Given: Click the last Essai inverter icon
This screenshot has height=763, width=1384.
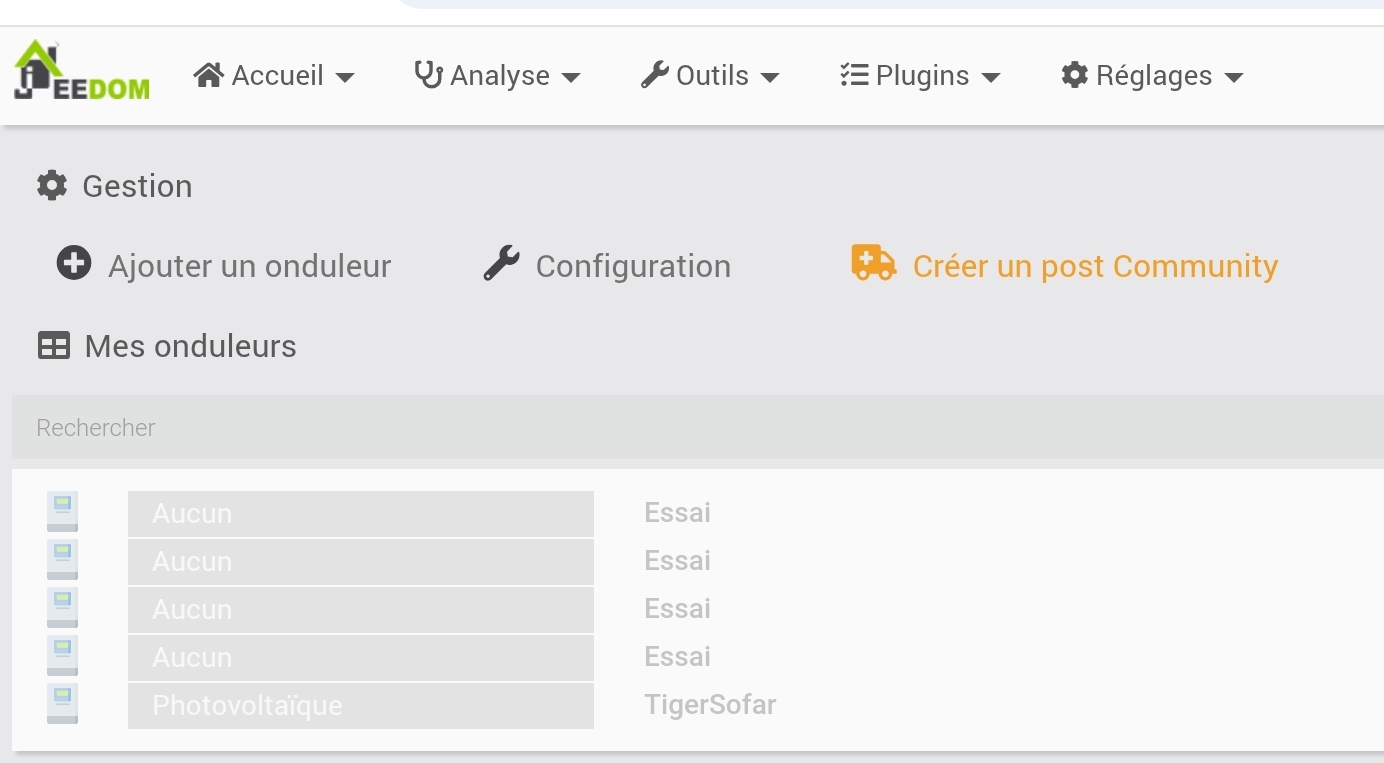Looking at the screenshot, I should point(62,656).
